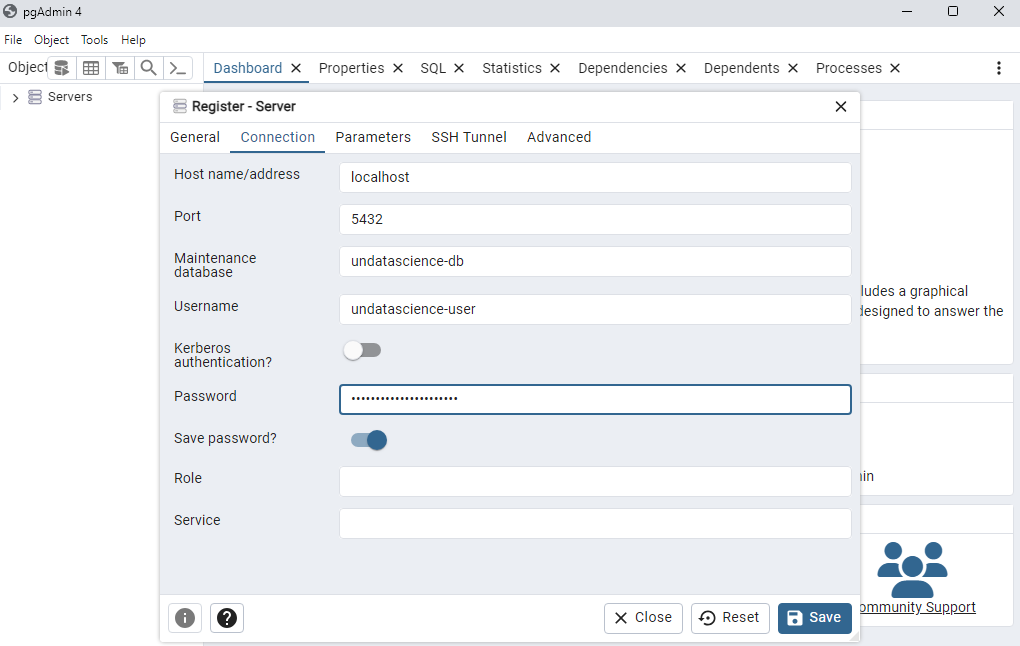1020x646 pixels.
Task: Enable the Kerberos authentication toggle
Action: tap(362, 350)
